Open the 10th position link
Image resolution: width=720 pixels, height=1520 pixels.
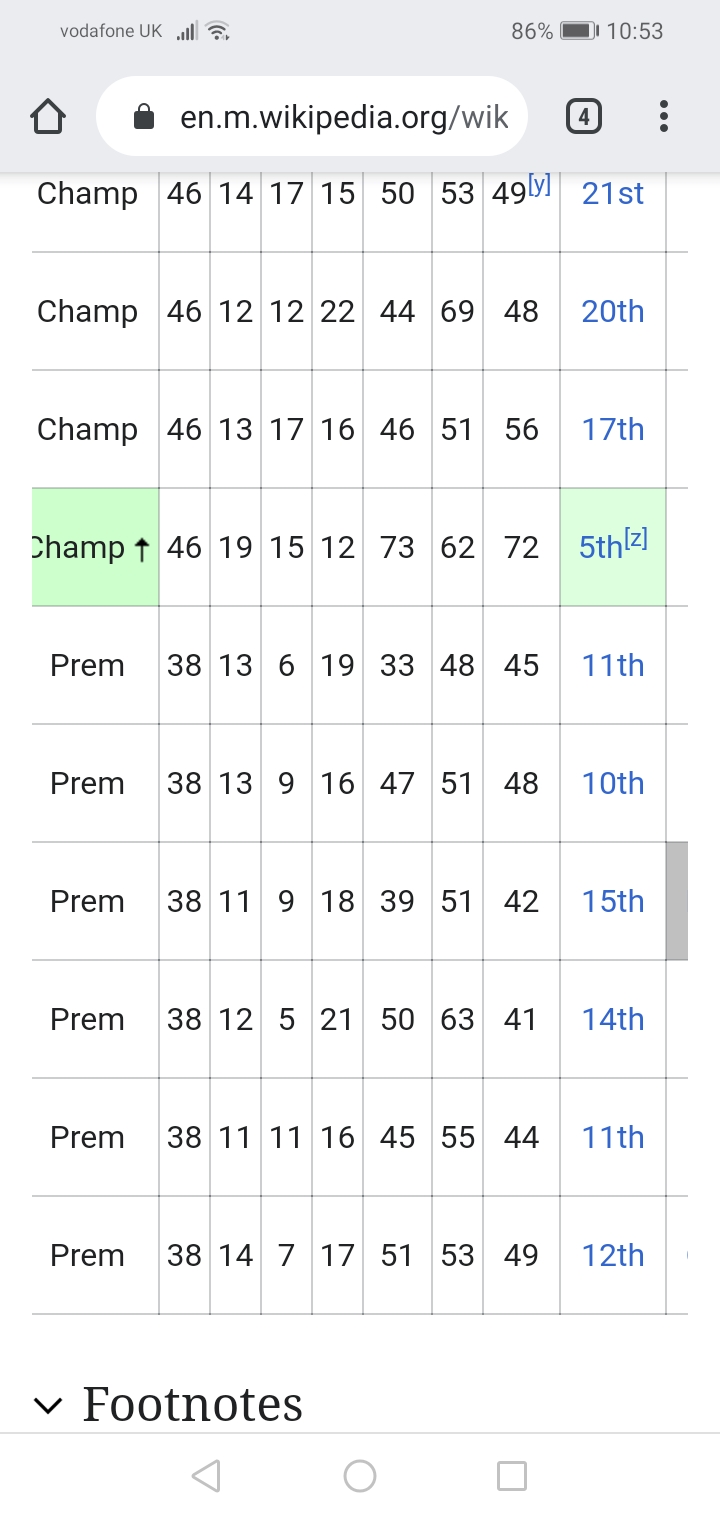pyautogui.click(x=612, y=784)
